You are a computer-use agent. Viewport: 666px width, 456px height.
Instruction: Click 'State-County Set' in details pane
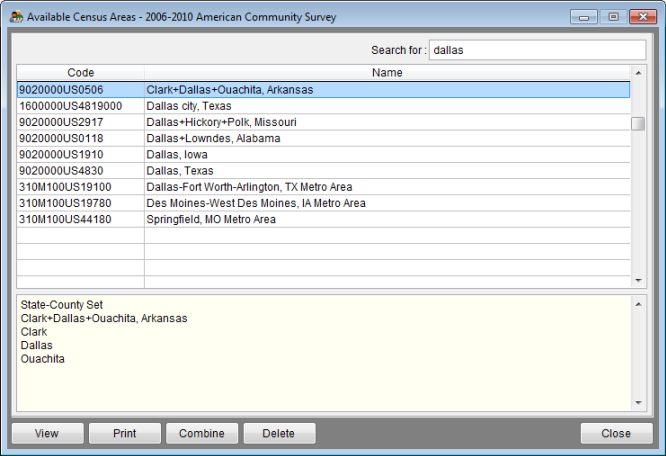[x=62, y=305]
